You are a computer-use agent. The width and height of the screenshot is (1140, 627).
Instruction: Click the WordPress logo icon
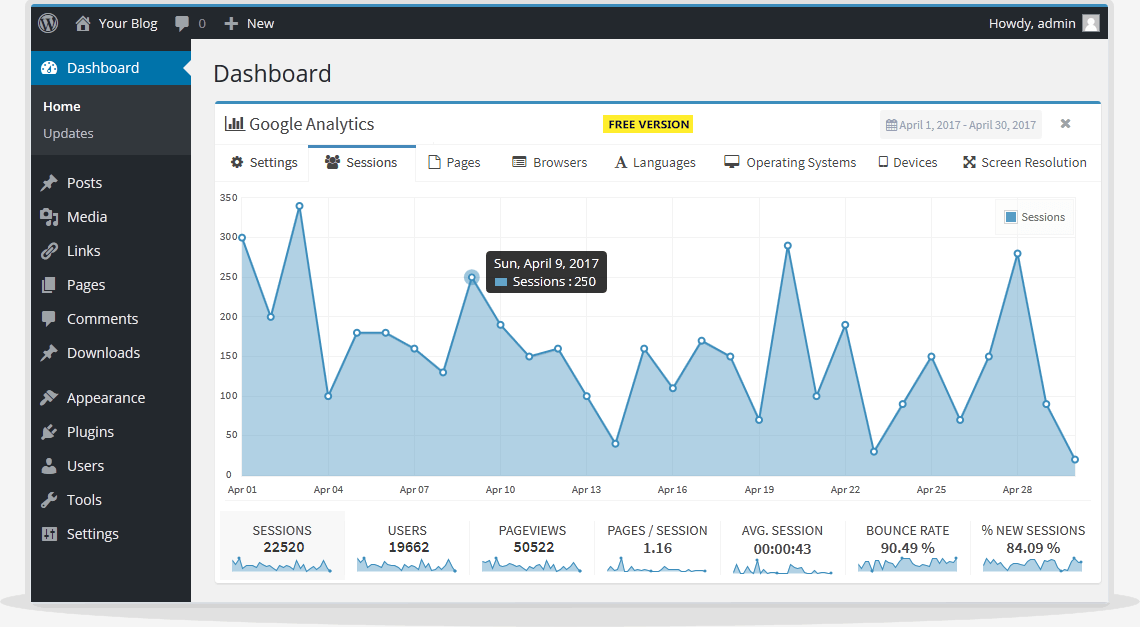pyautogui.click(x=48, y=23)
